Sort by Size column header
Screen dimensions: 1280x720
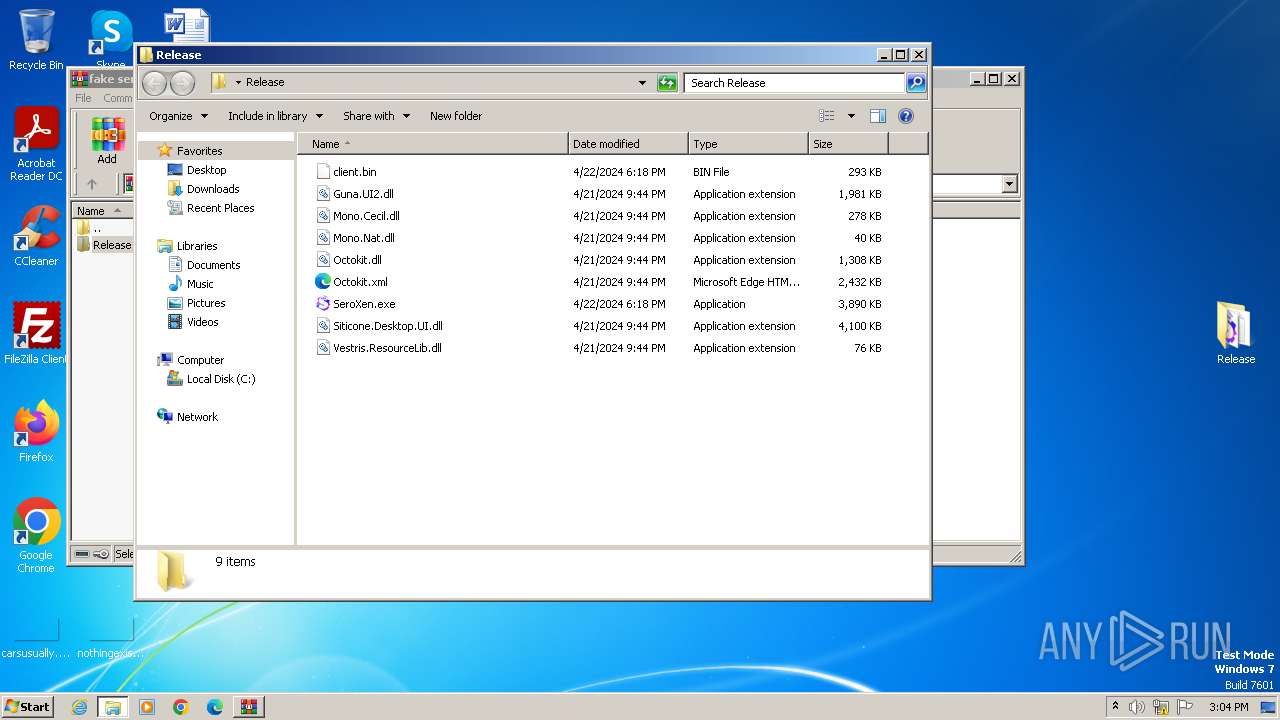[x=848, y=144]
